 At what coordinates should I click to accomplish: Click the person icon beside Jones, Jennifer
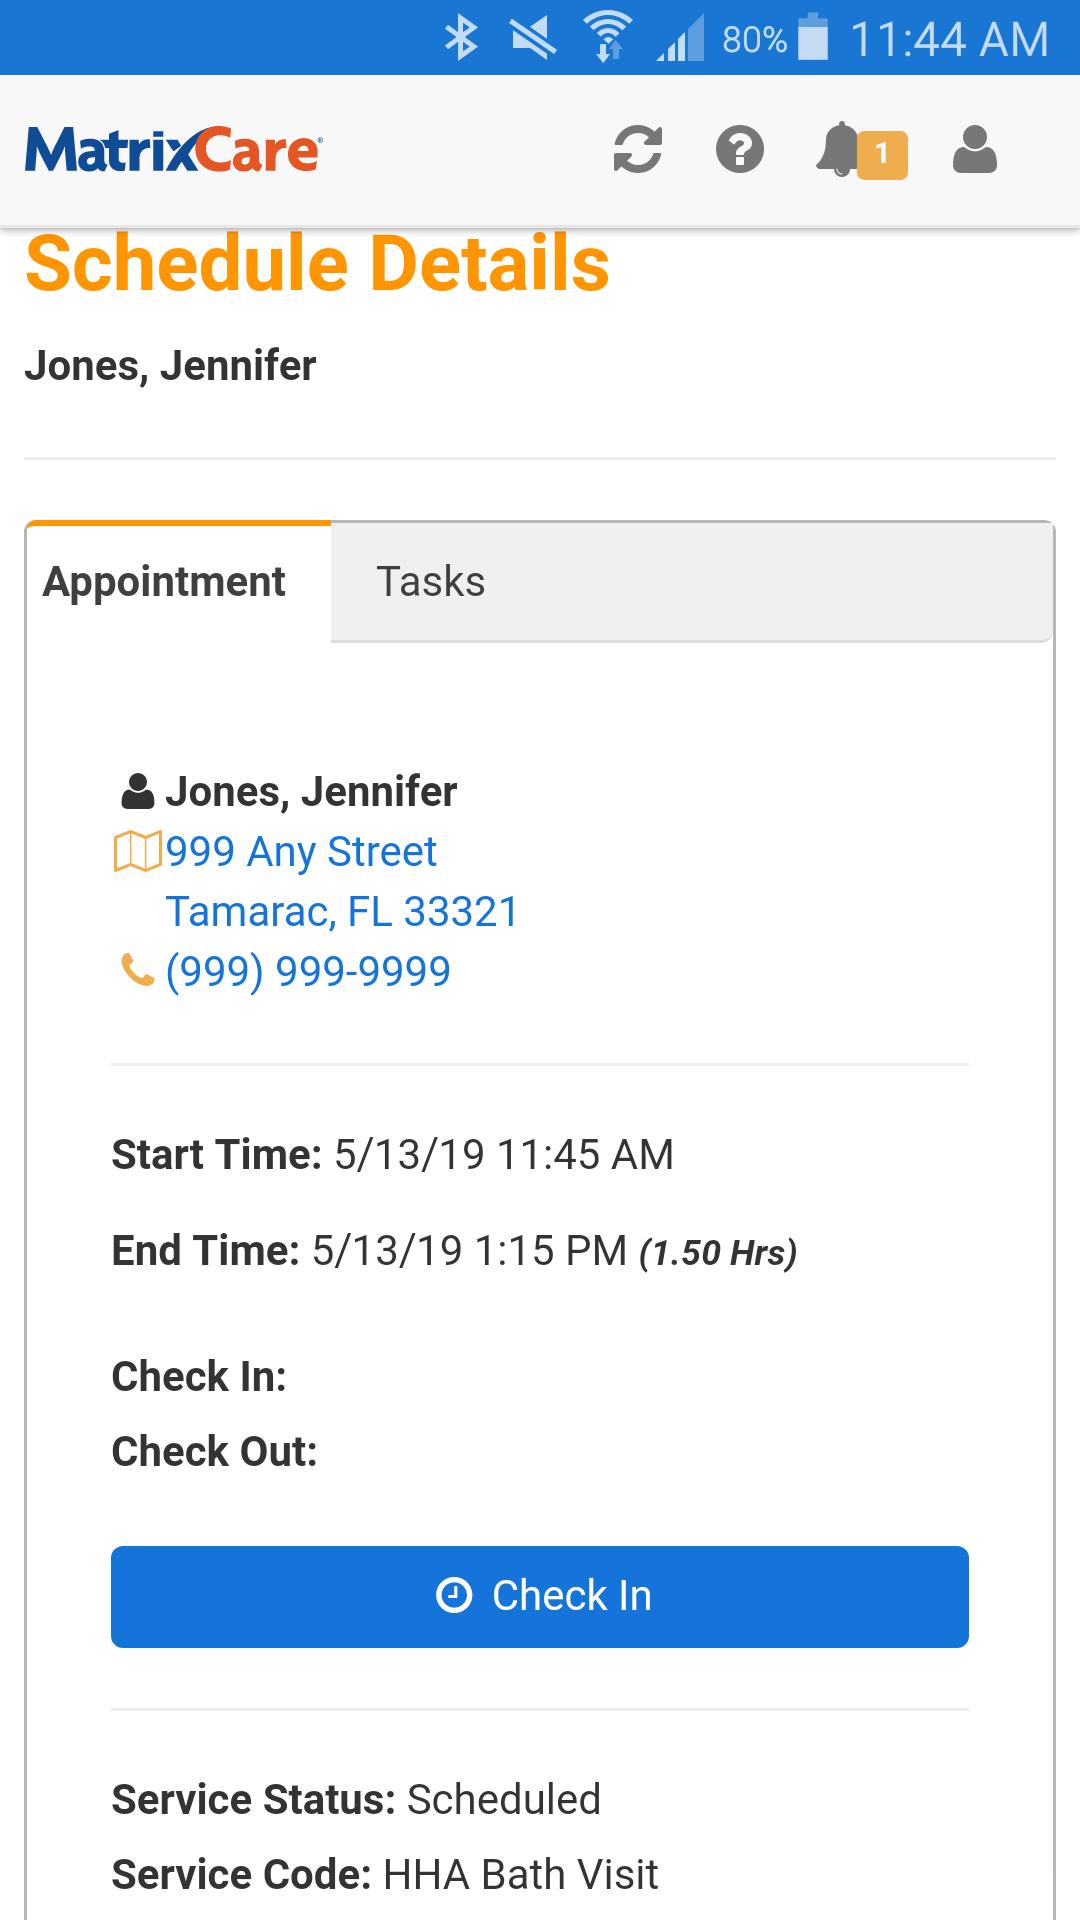coord(137,792)
